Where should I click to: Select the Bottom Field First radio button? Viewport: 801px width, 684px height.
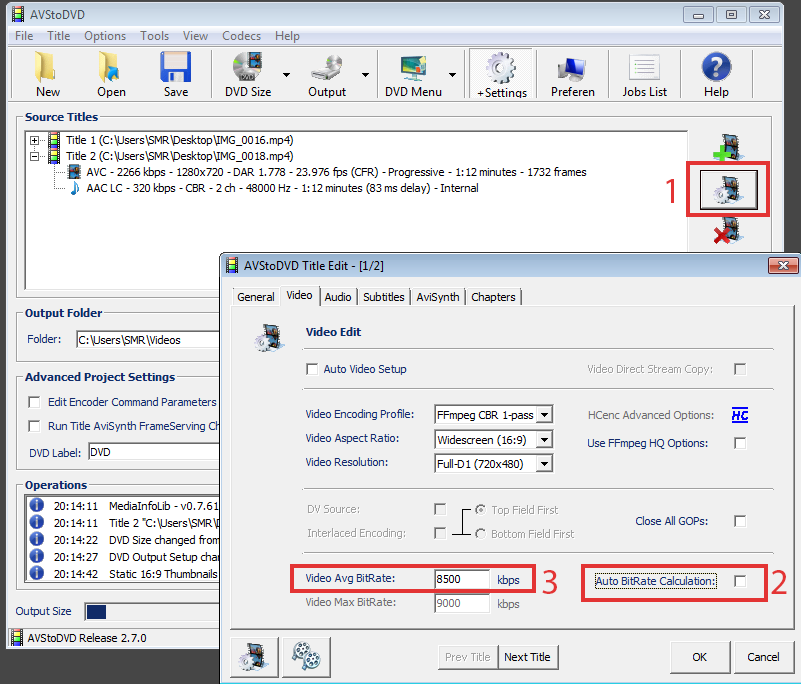[x=481, y=534]
